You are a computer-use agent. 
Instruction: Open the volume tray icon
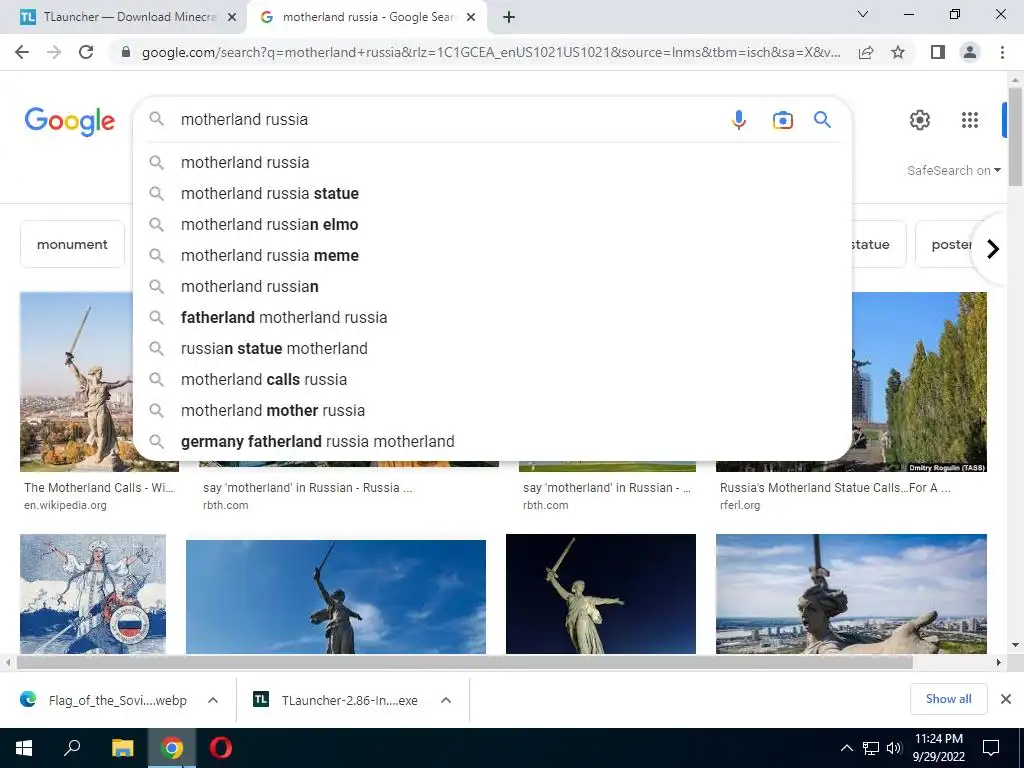pos(894,748)
